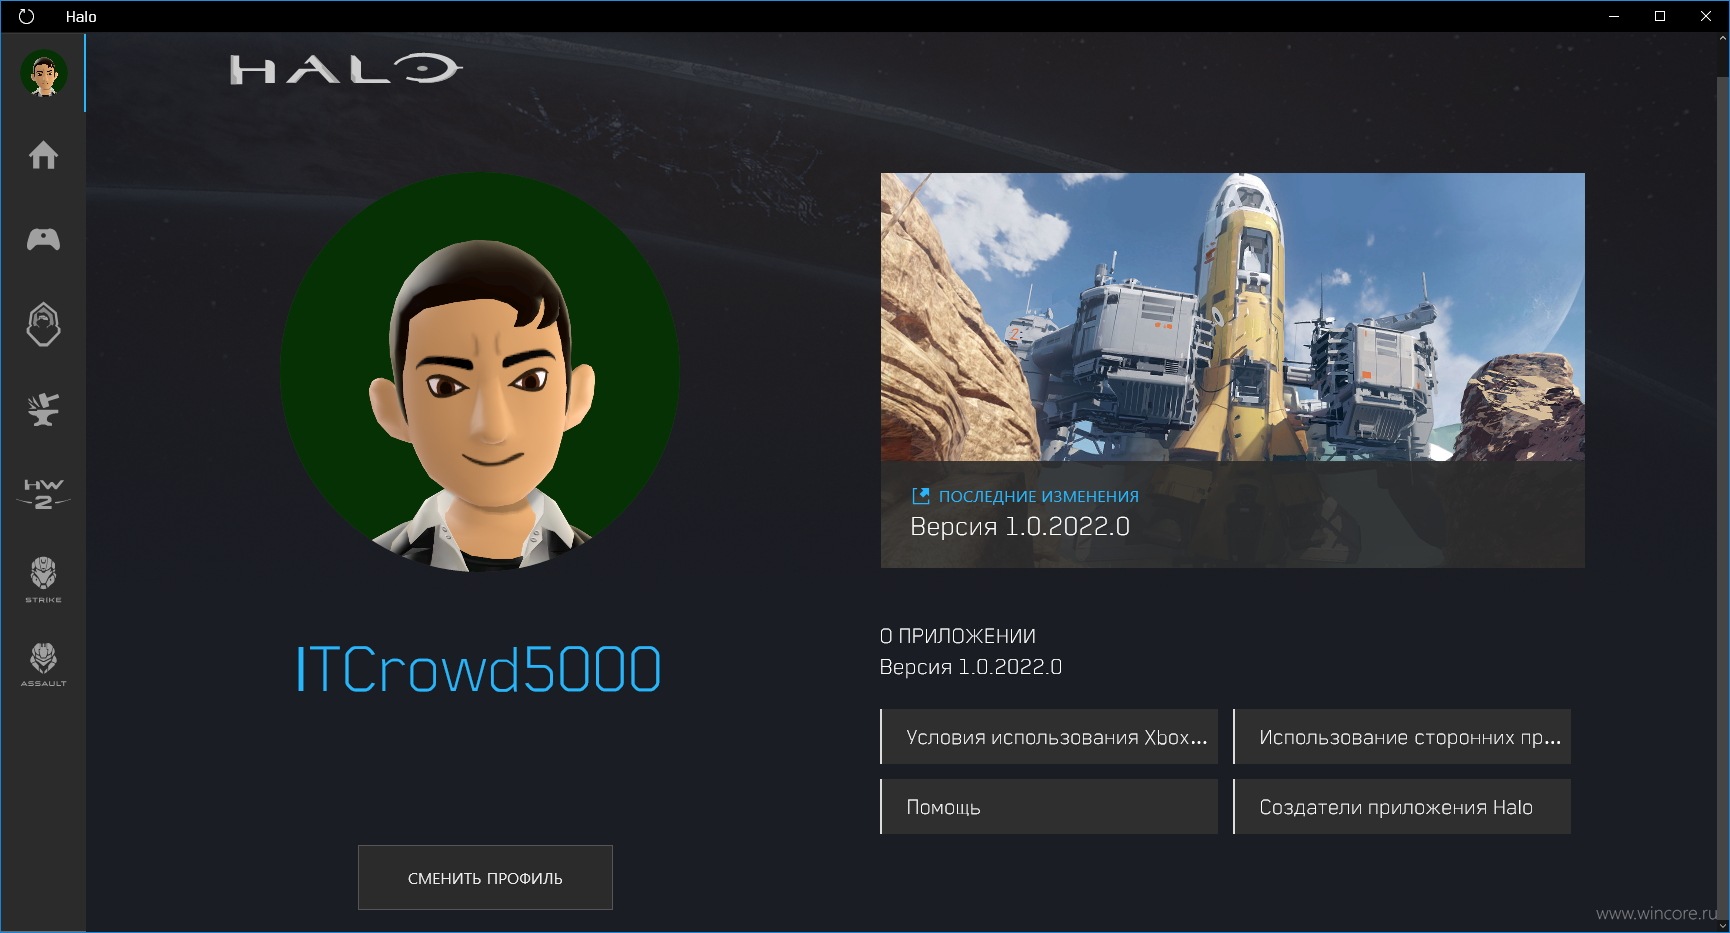Open Halo Wars 2 sidebar icon
This screenshot has width=1730, height=933.
pyautogui.click(x=43, y=493)
